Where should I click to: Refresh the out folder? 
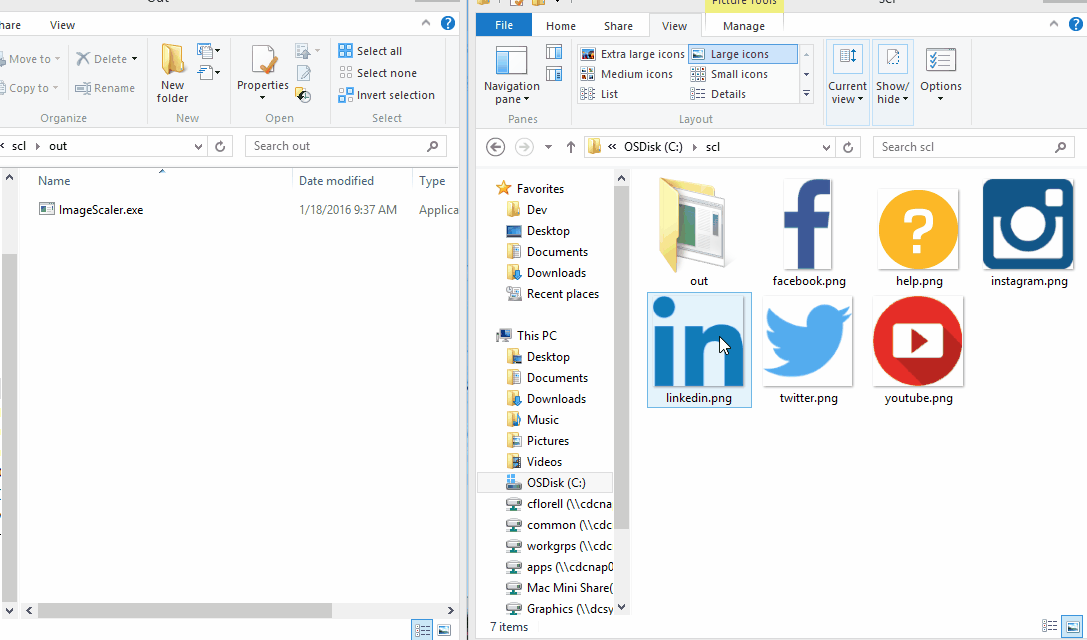pyautogui.click(x=220, y=146)
